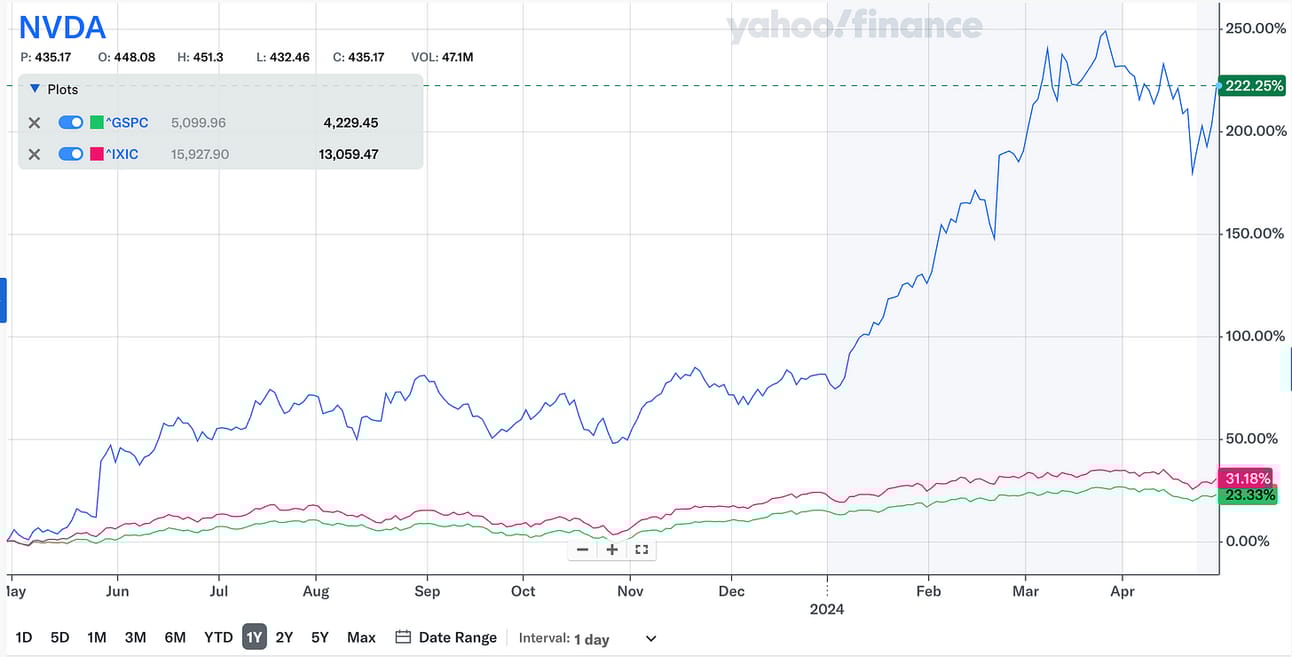Zoom out the chart with the minus icon
This screenshot has width=1292, height=657.
(583, 549)
